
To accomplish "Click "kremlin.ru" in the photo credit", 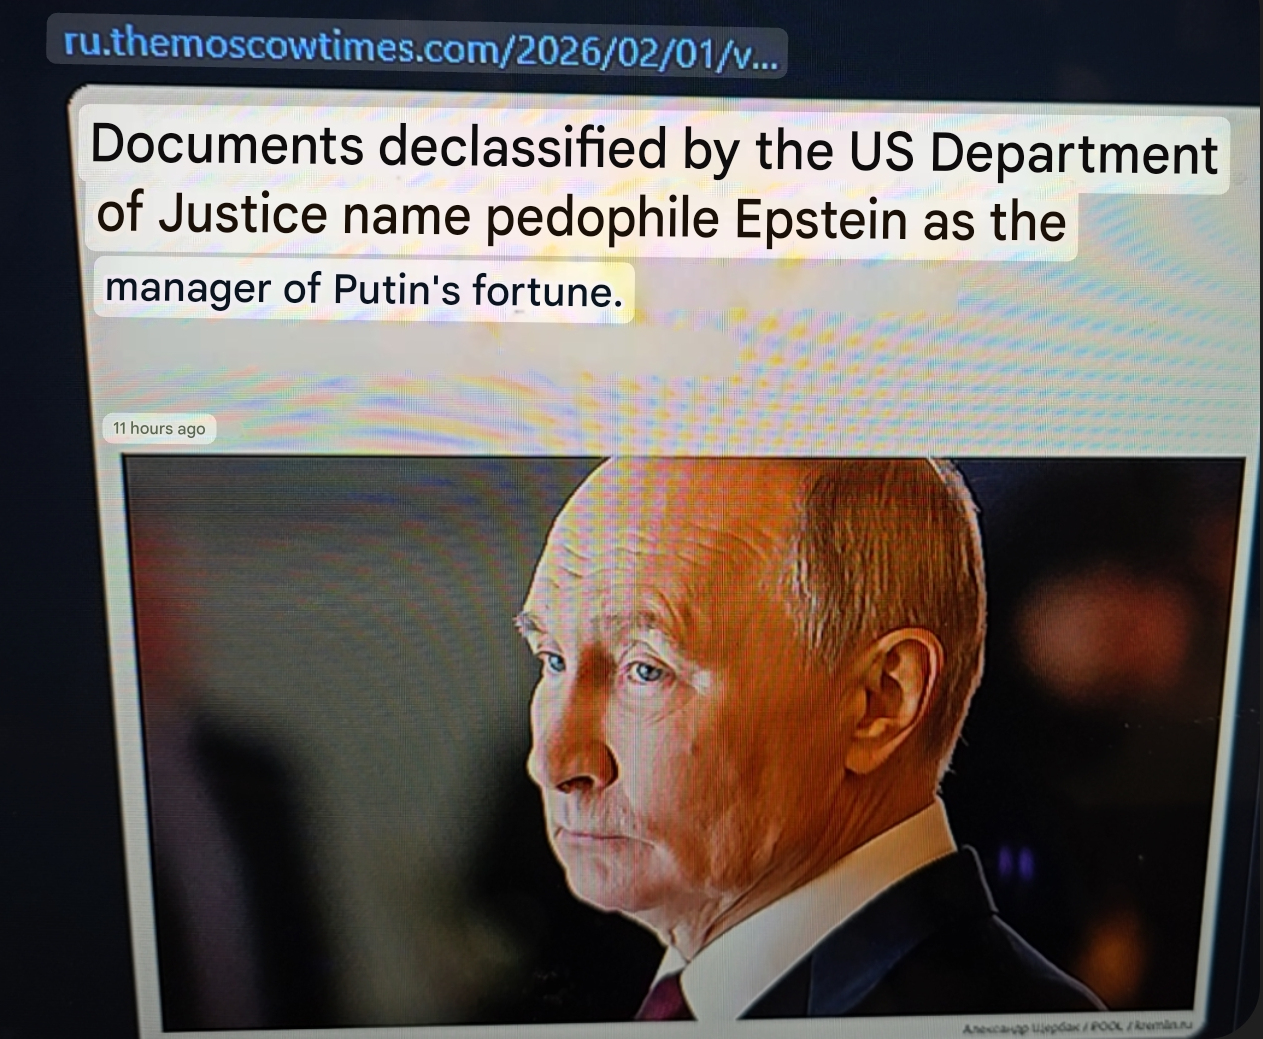I will (x=1167, y=1027).
